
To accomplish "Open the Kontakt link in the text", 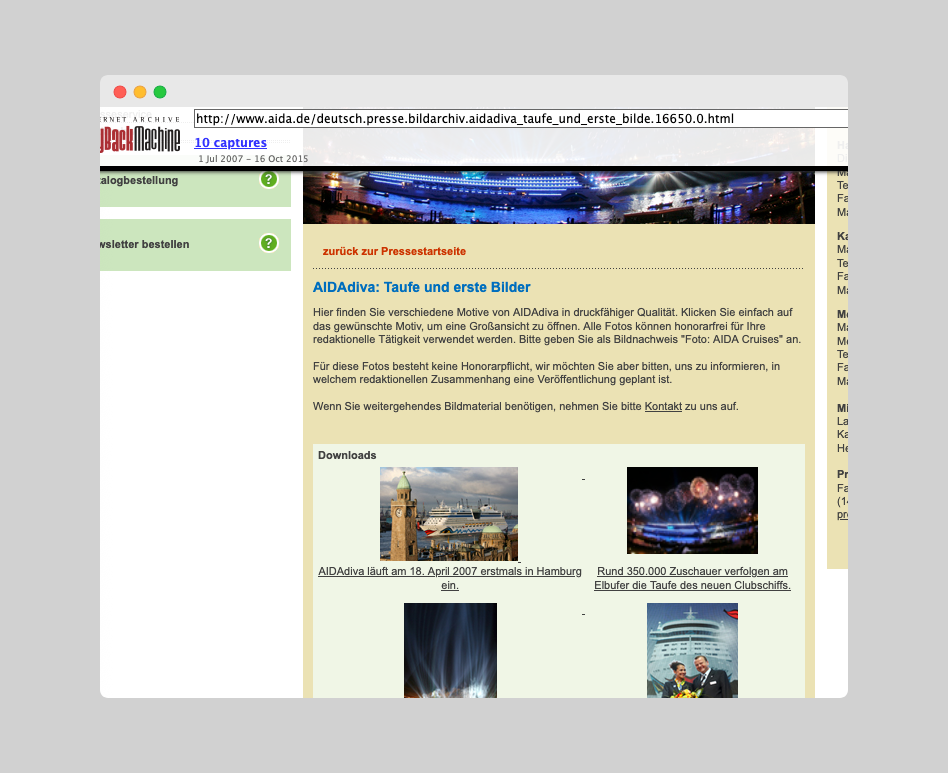I will click(663, 406).
